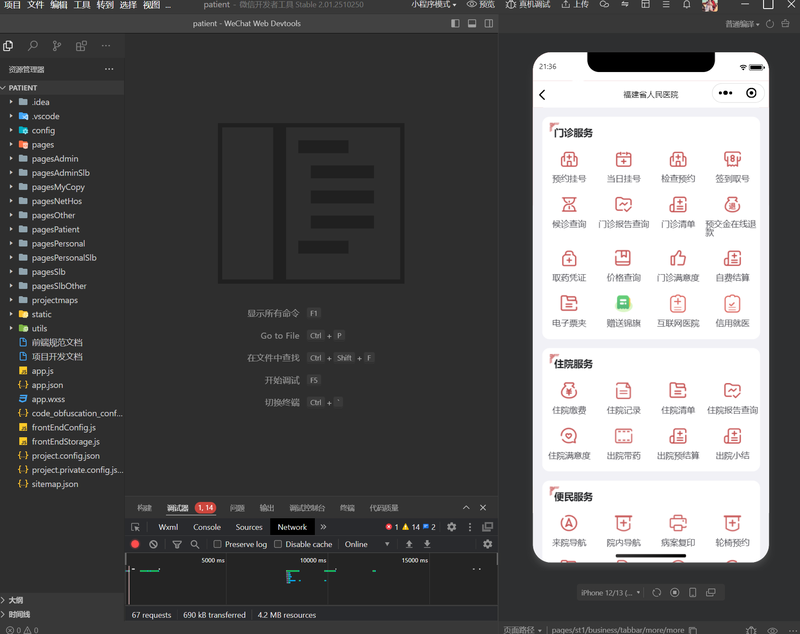This screenshot has width=800, height=634.
Task: Open the network filter funnel icon
Action: pyautogui.click(x=177, y=544)
